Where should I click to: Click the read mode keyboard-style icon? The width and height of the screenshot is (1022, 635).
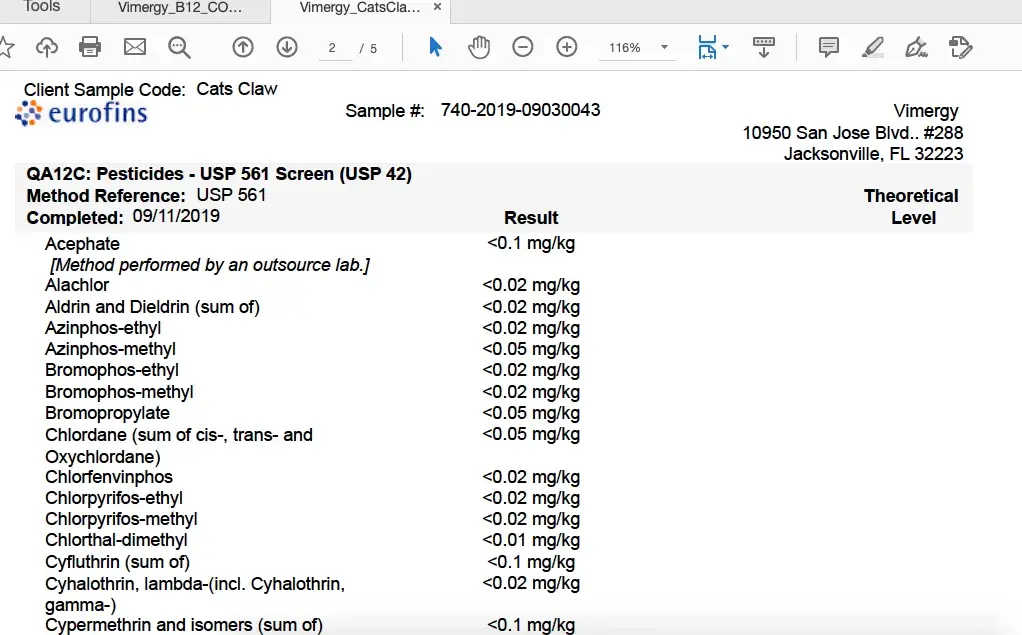(x=764, y=47)
